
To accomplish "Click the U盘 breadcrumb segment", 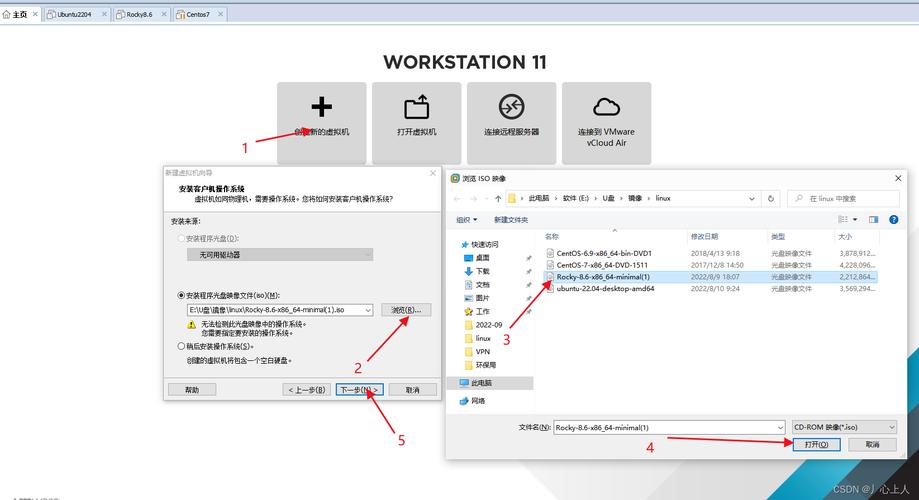I will [608, 199].
